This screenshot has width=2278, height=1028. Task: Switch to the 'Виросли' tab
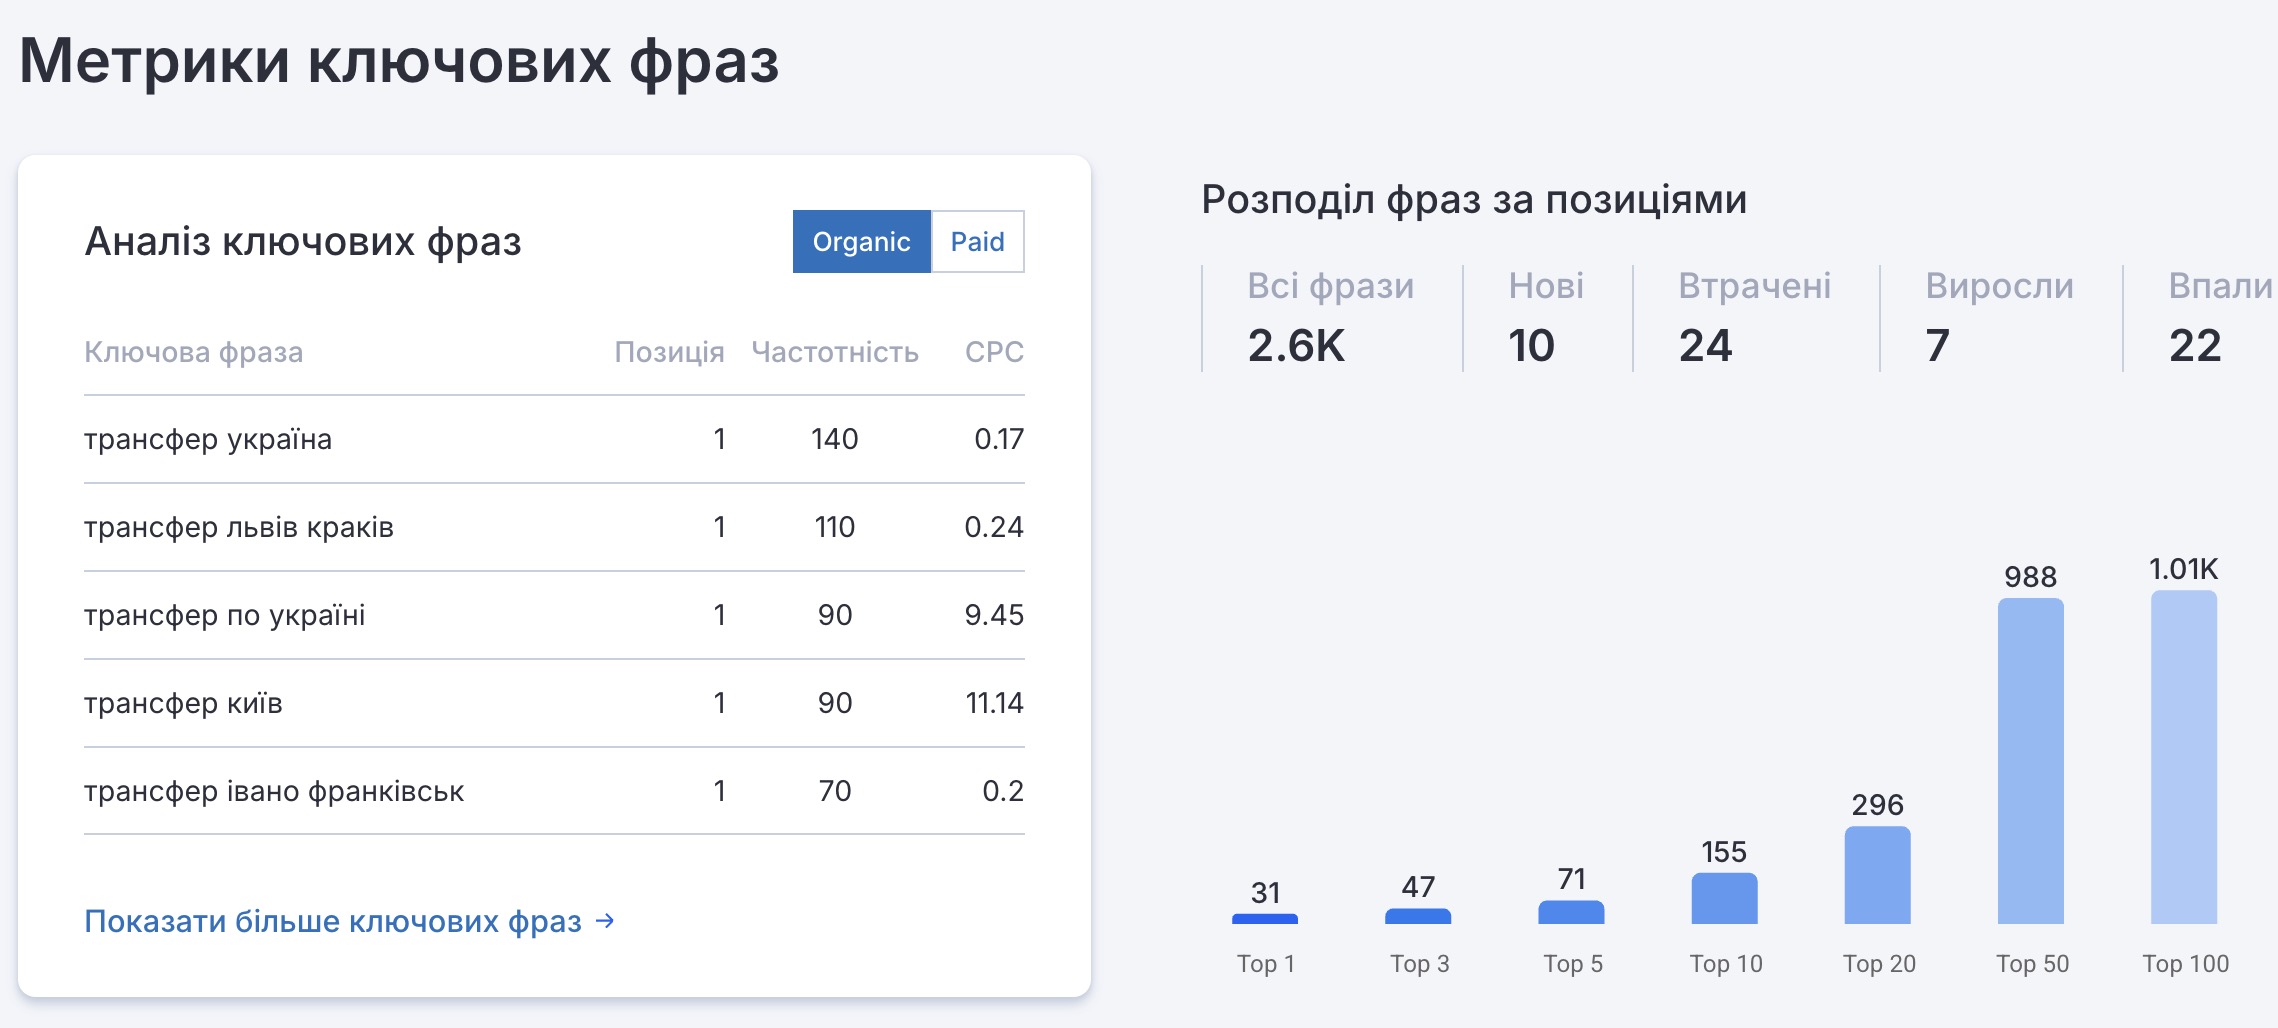[x=1999, y=317]
